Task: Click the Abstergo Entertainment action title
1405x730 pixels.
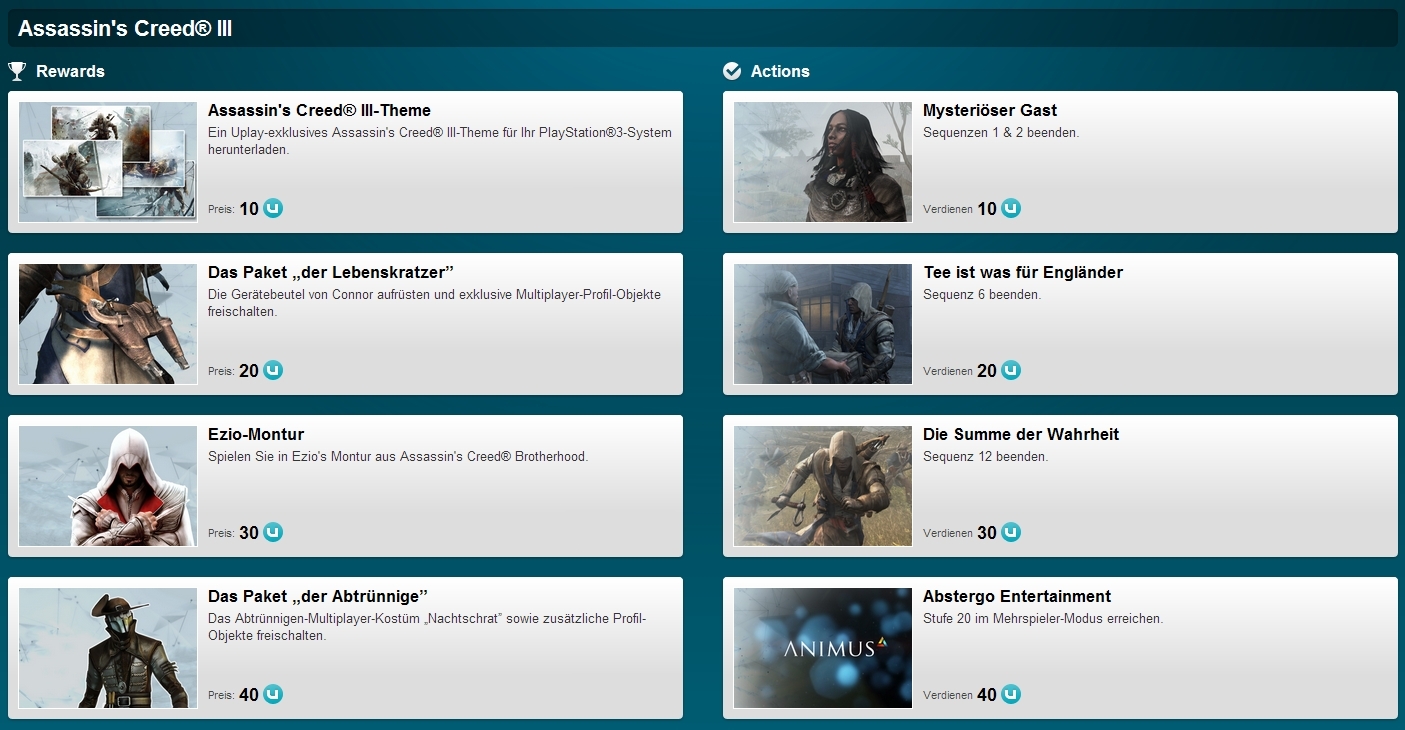Action: [1017, 597]
